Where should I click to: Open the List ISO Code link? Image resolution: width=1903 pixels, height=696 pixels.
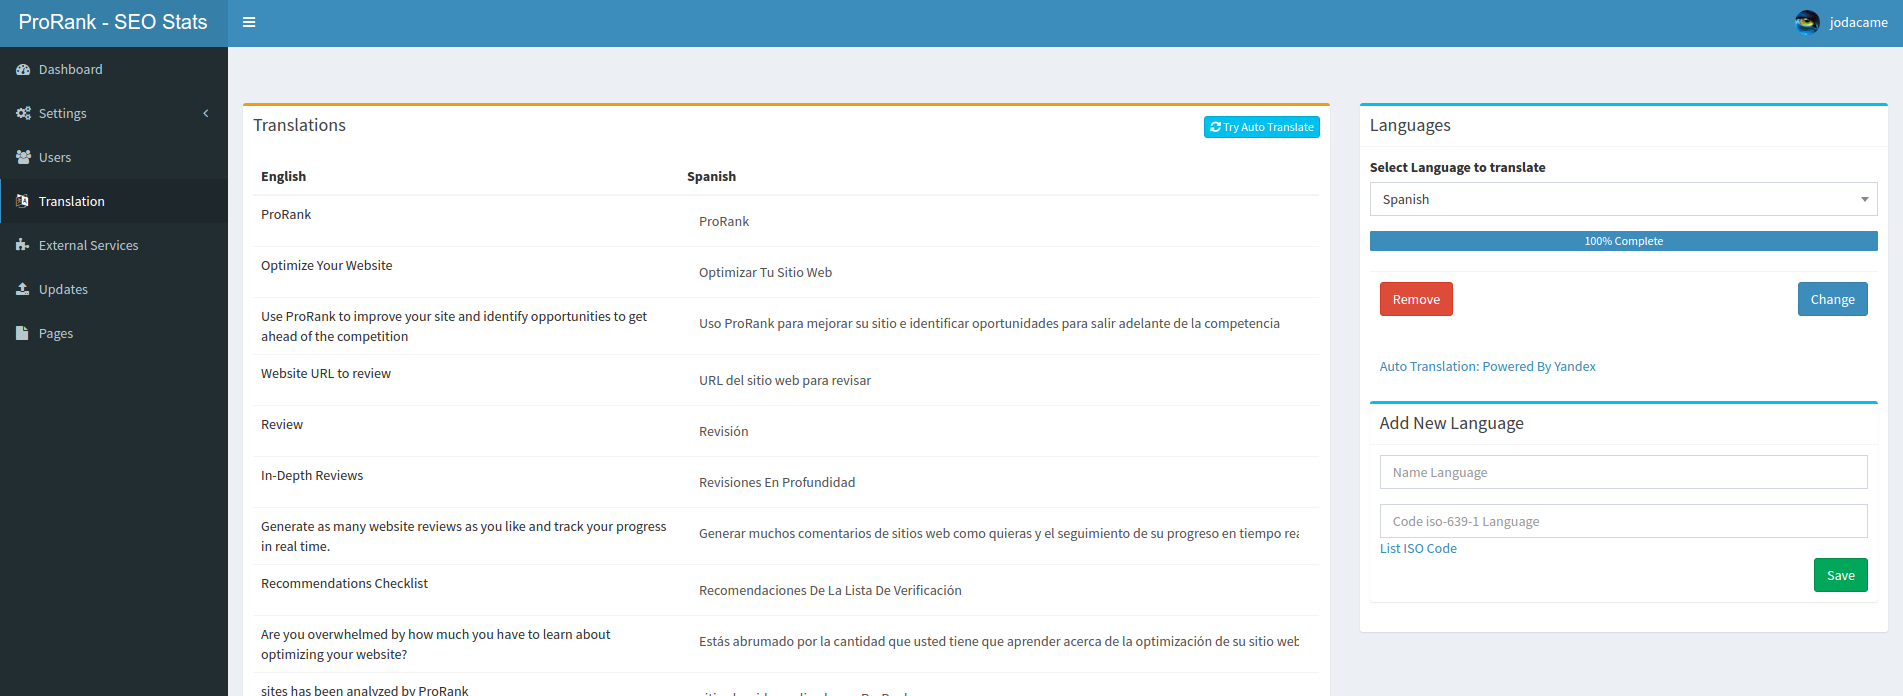(1418, 548)
